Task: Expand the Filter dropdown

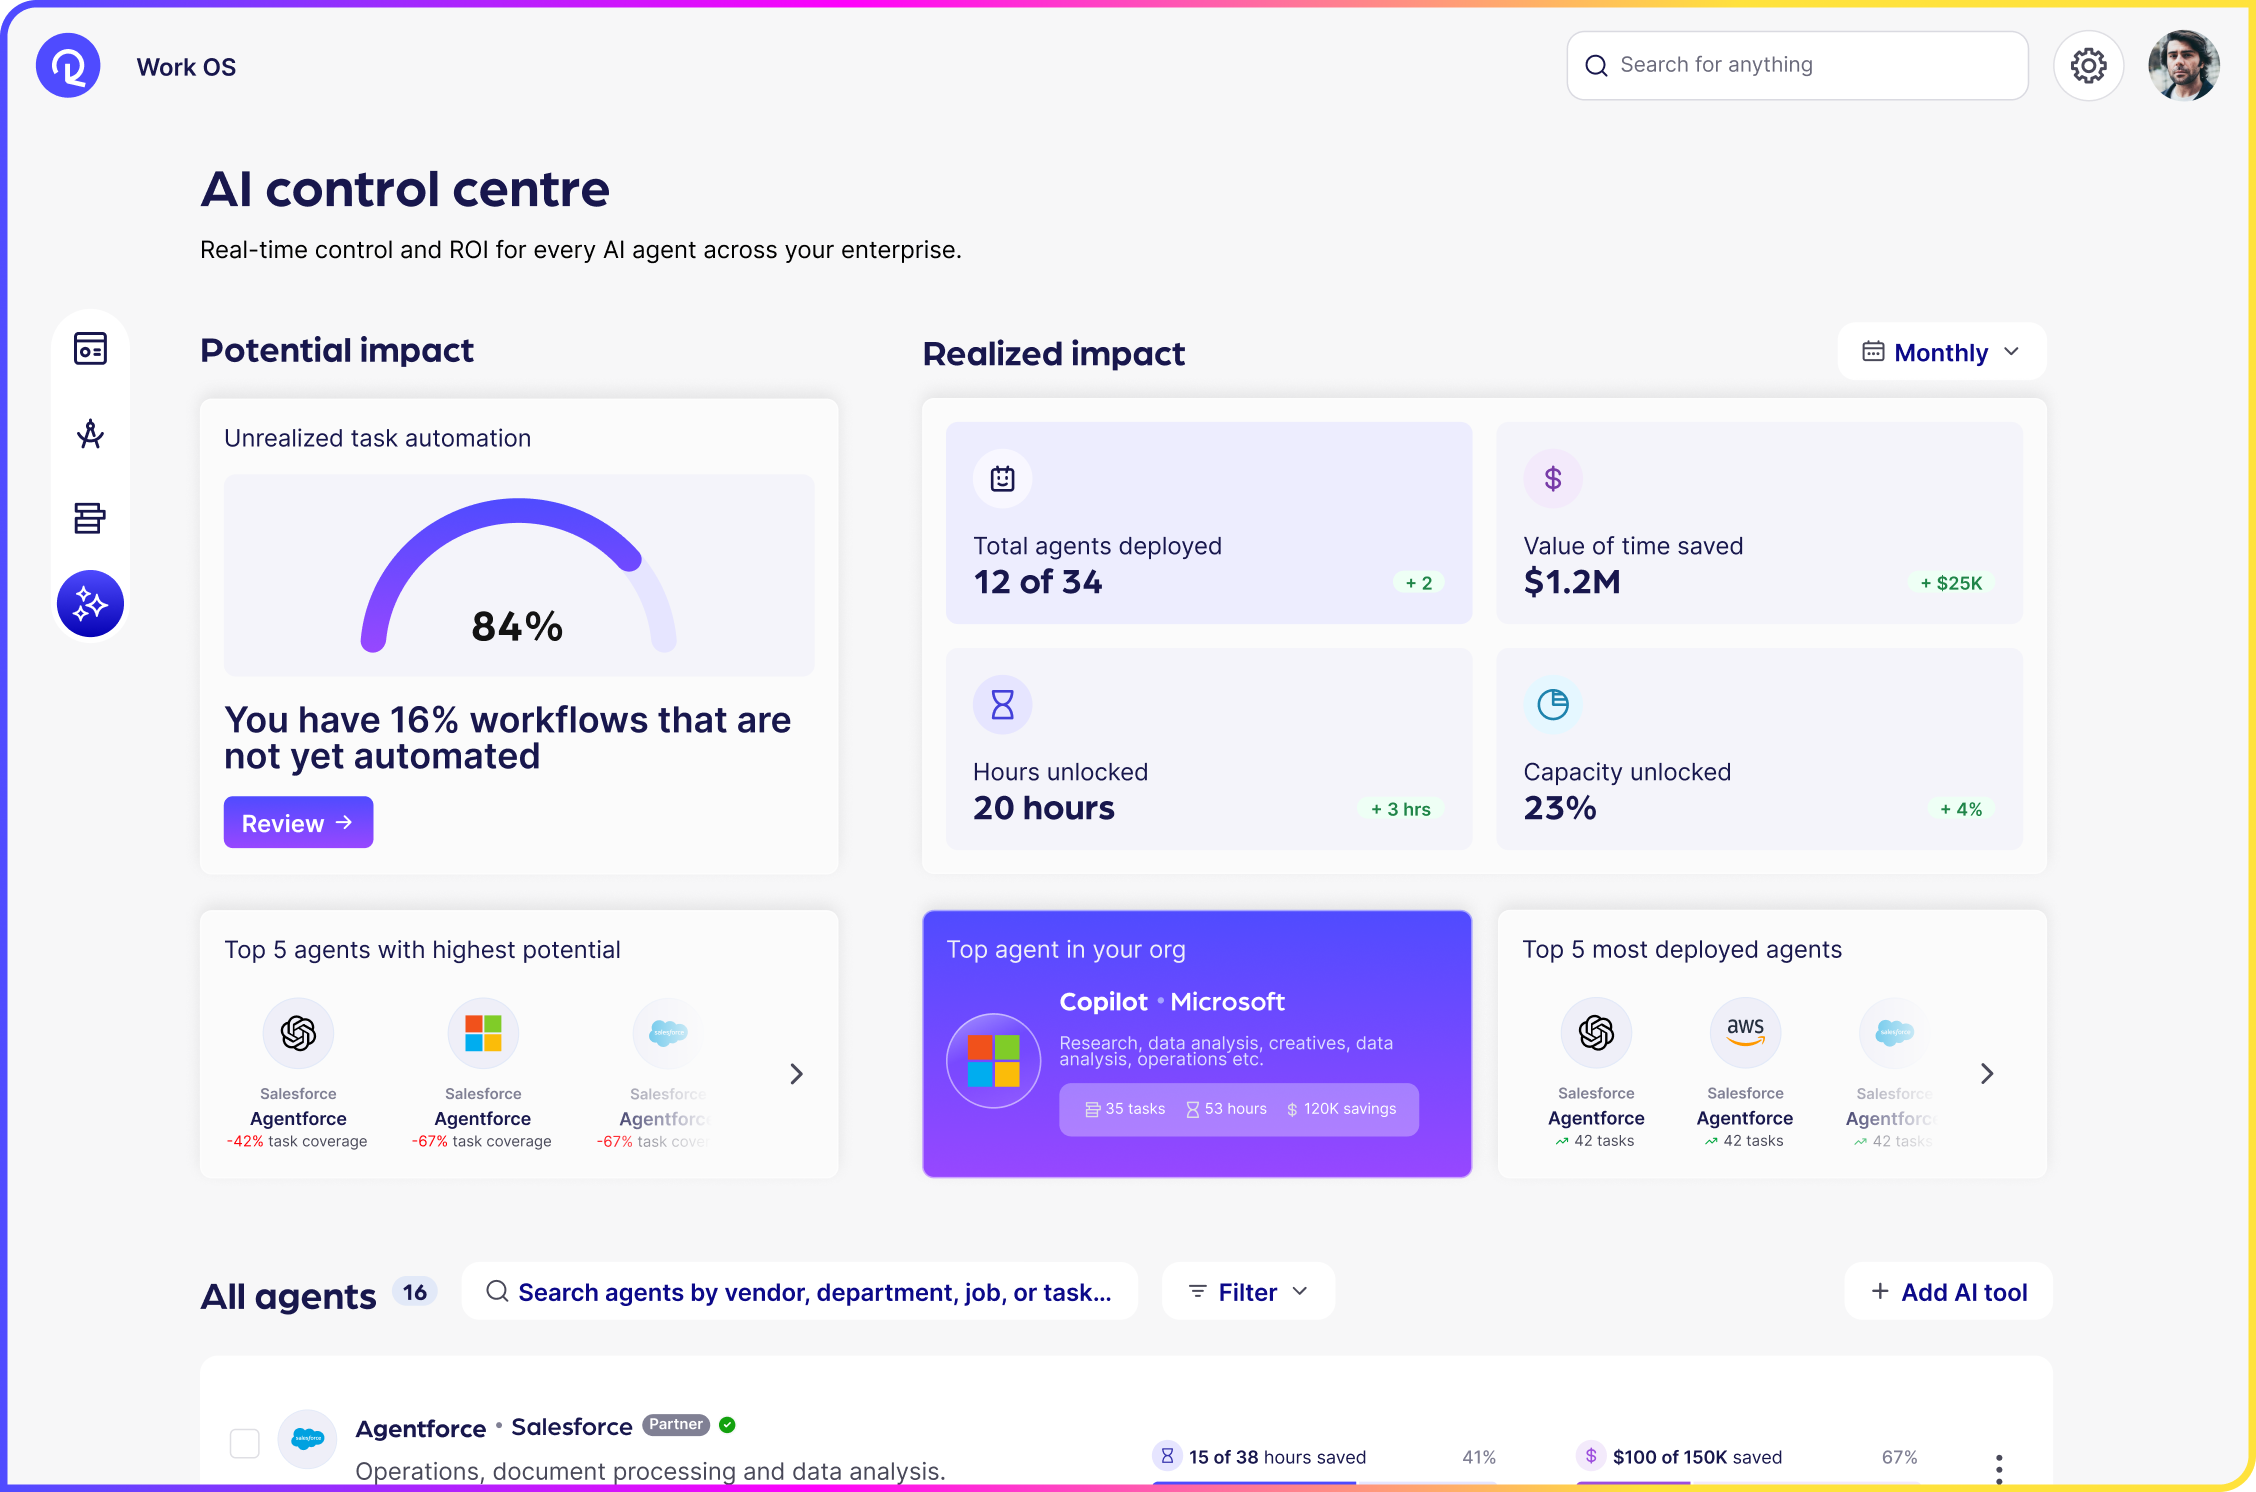Action: 1247,1292
